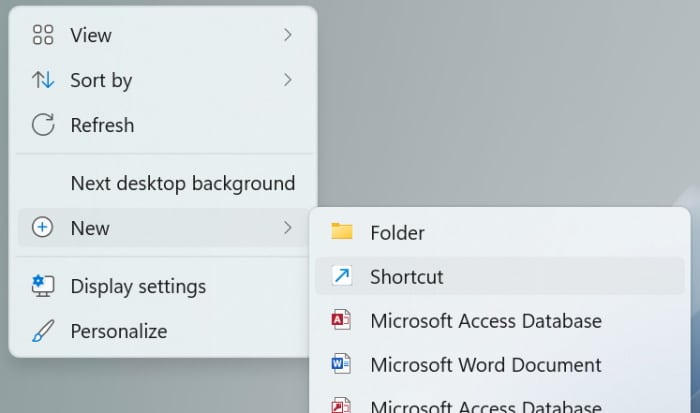Click the Access icon below Word Document
700x413 pixels.
coord(341,405)
